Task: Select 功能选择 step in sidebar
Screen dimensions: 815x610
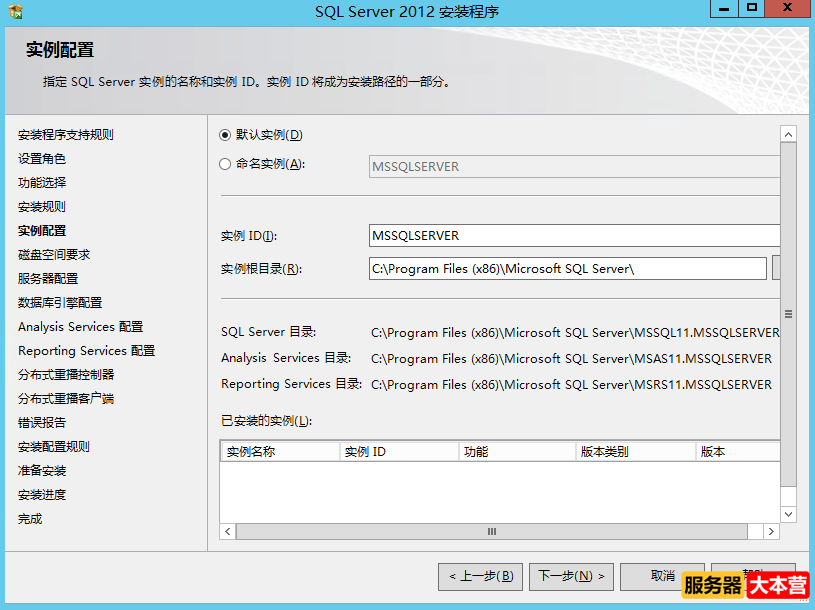Action: (x=42, y=183)
